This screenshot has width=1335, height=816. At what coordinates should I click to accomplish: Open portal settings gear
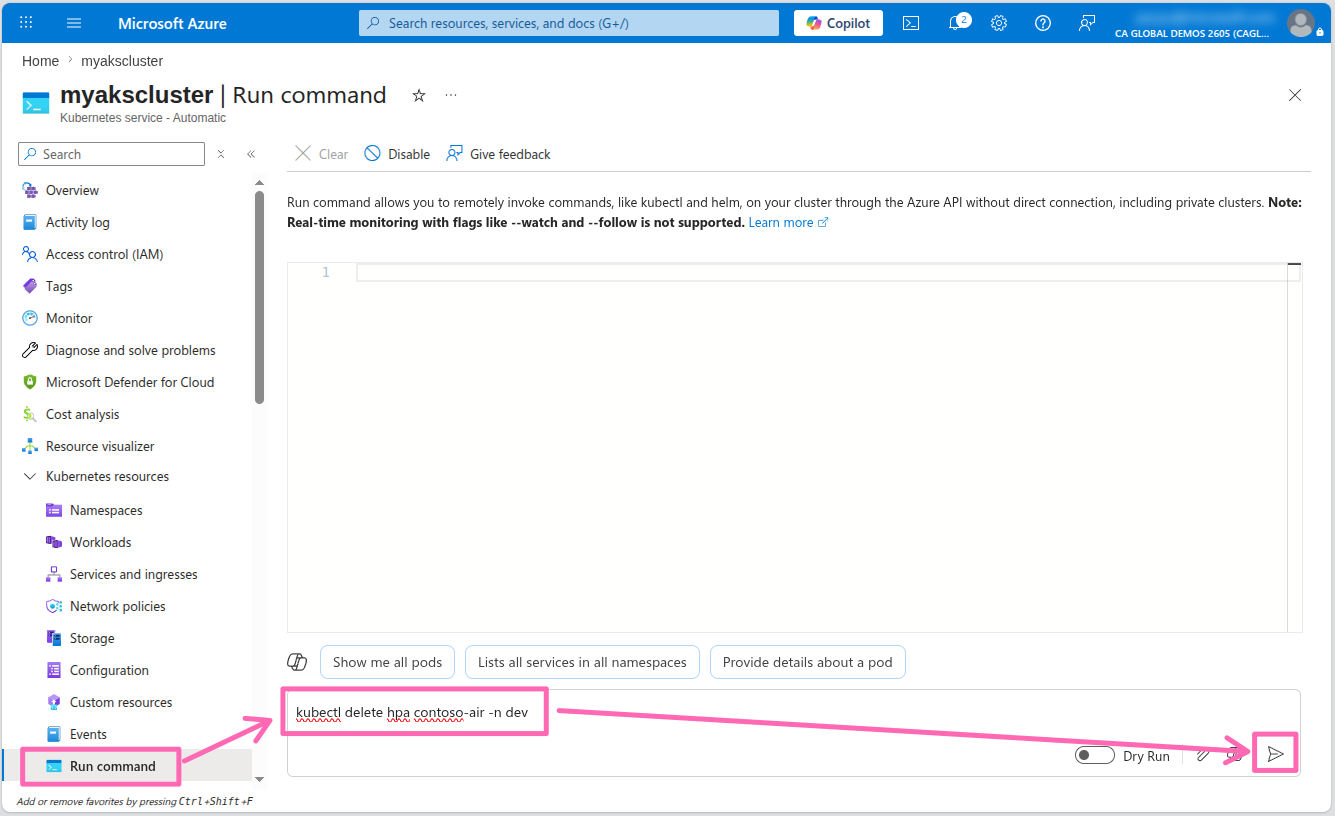999,23
